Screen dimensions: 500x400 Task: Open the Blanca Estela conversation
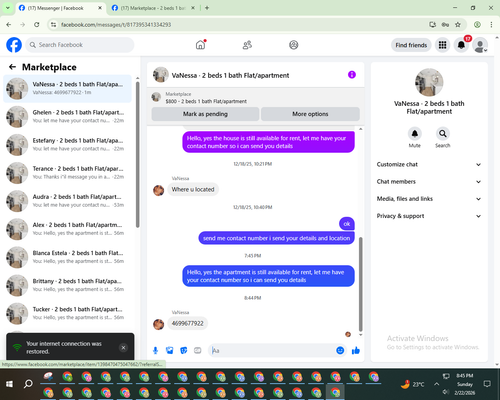click(67, 257)
